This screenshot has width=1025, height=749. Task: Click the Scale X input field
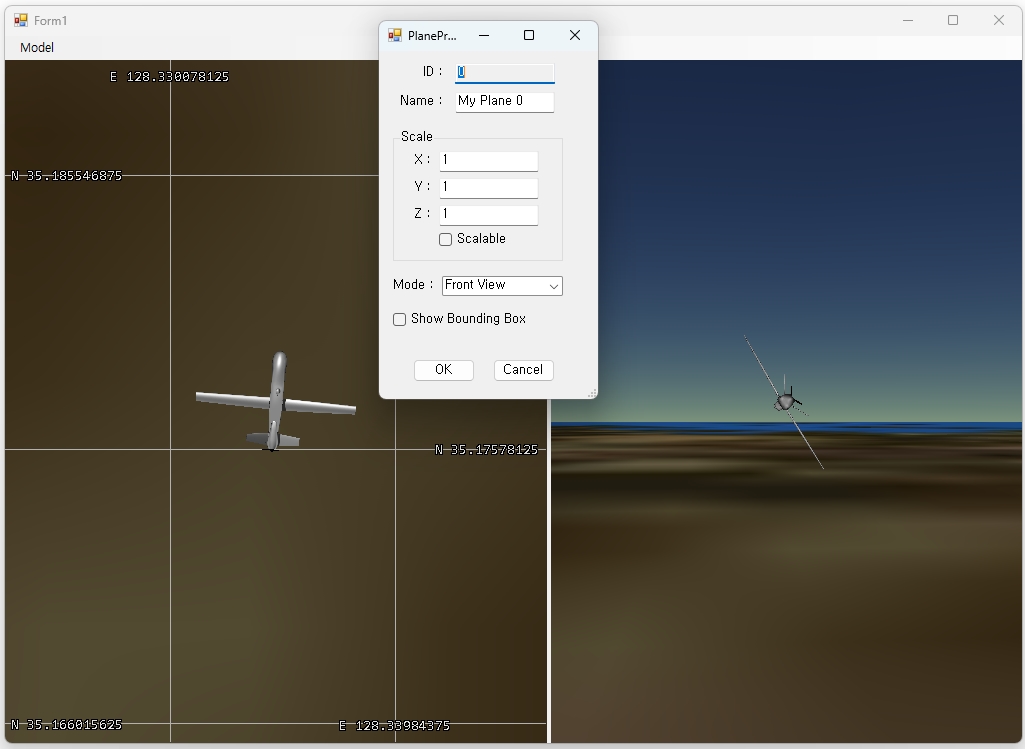tap(489, 161)
